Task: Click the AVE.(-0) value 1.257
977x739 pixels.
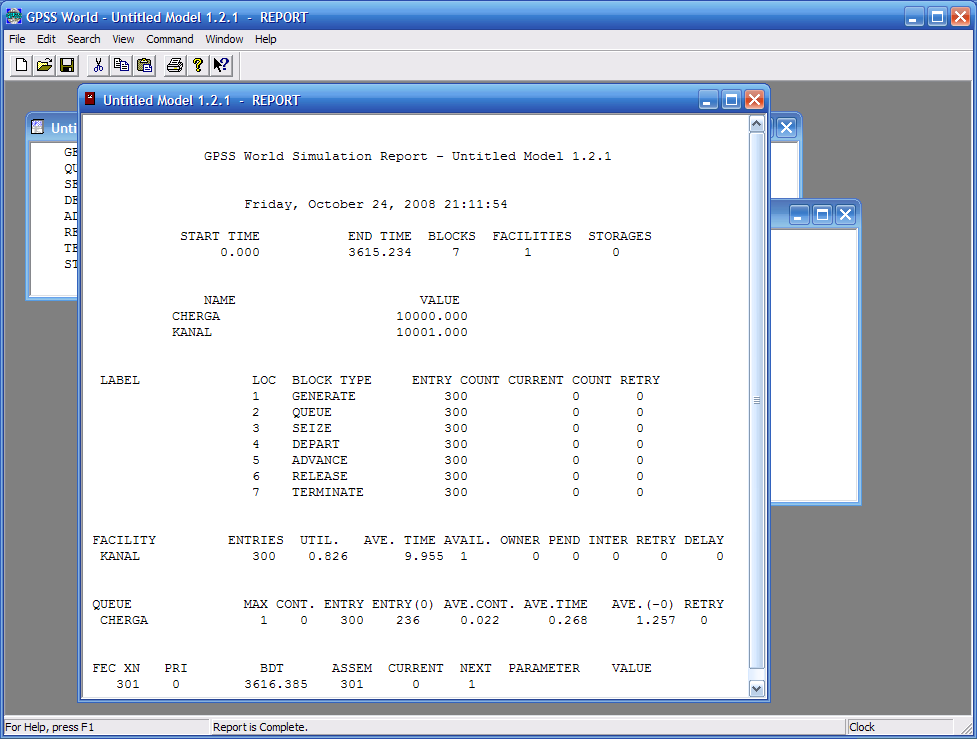Action: pos(655,621)
